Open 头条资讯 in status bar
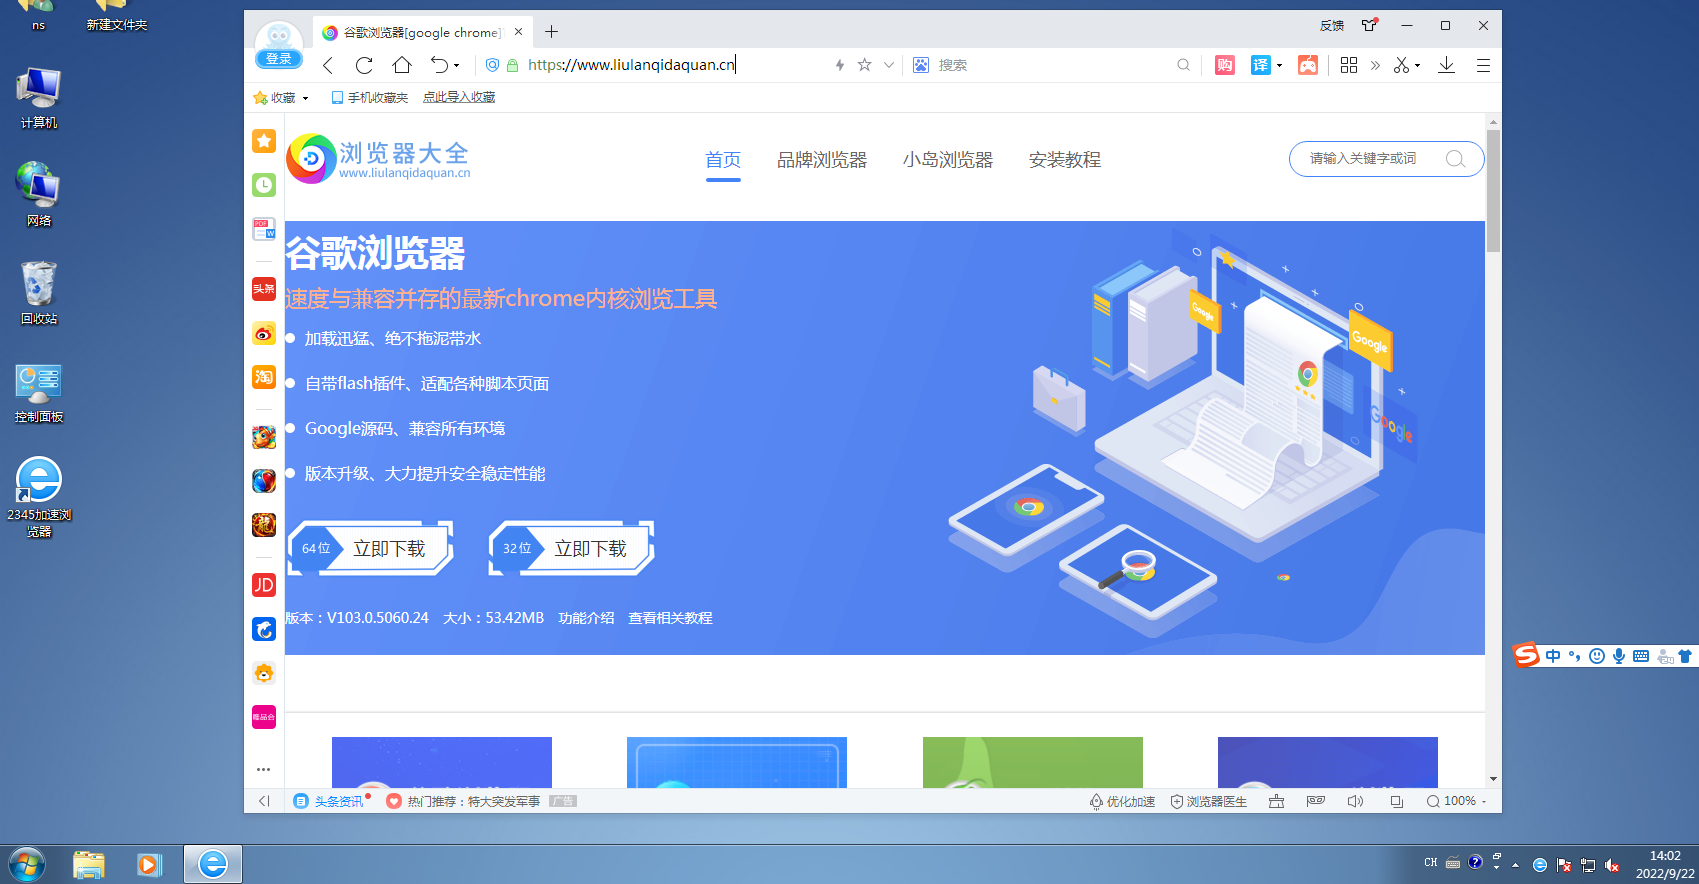The width and height of the screenshot is (1699, 884). (x=330, y=801)
